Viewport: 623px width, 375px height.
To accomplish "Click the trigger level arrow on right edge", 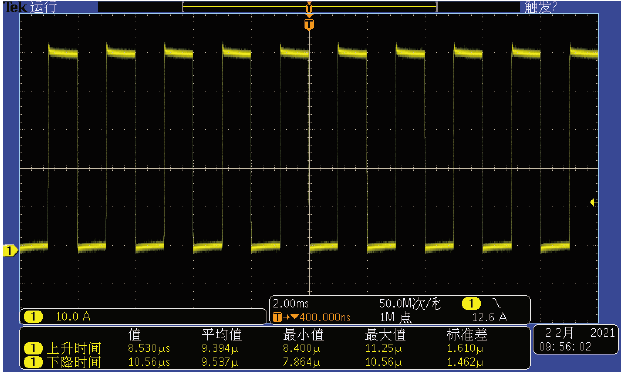I will [x=592, y=203].
